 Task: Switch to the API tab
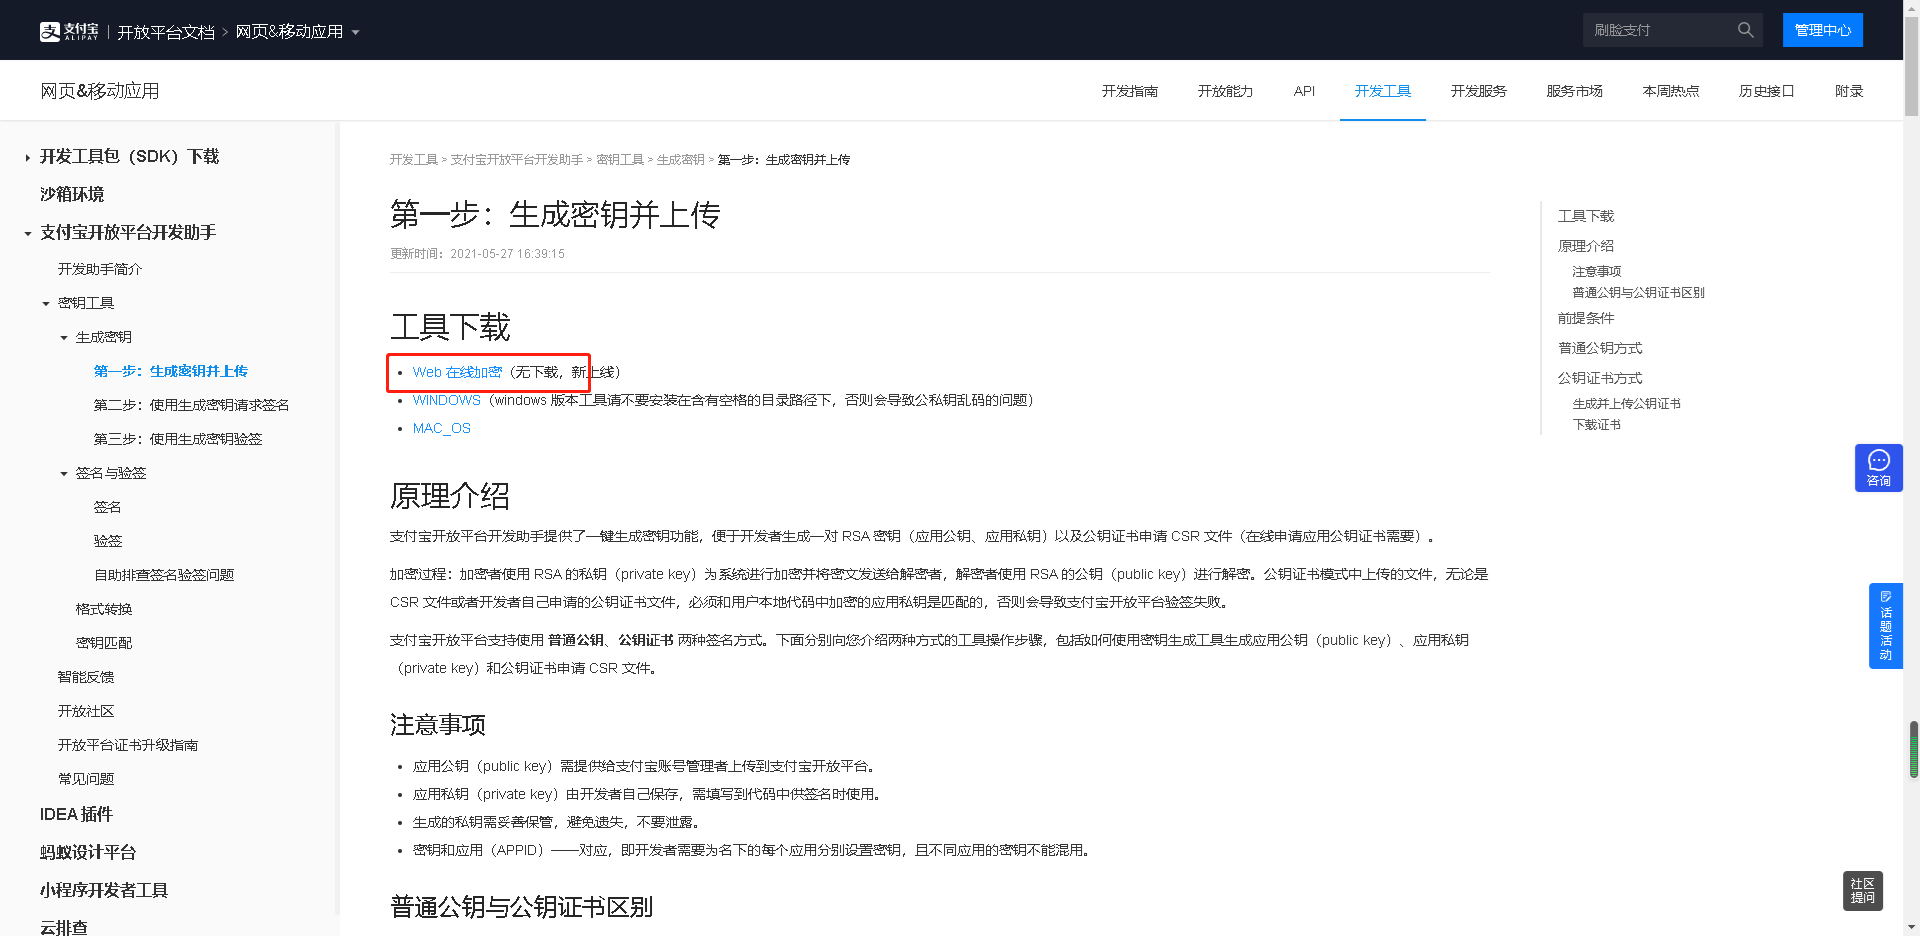pos(1304,91)
